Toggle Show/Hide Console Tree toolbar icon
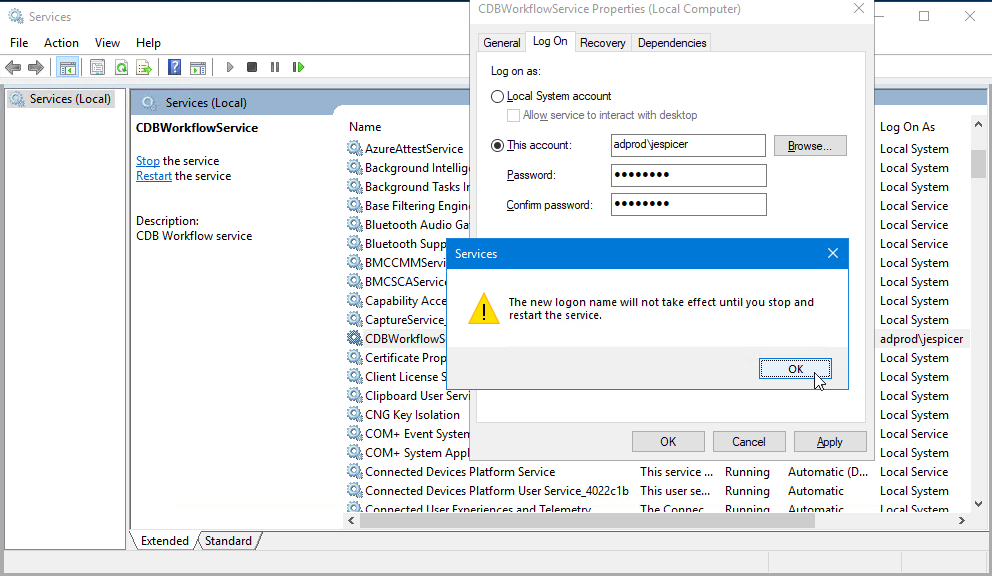 (x=67, y=67)
